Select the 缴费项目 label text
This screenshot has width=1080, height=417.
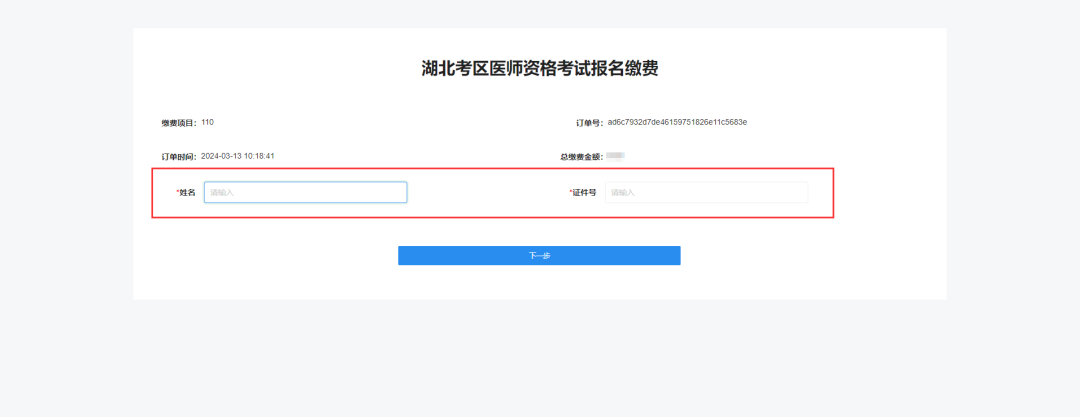click(179, 123)
